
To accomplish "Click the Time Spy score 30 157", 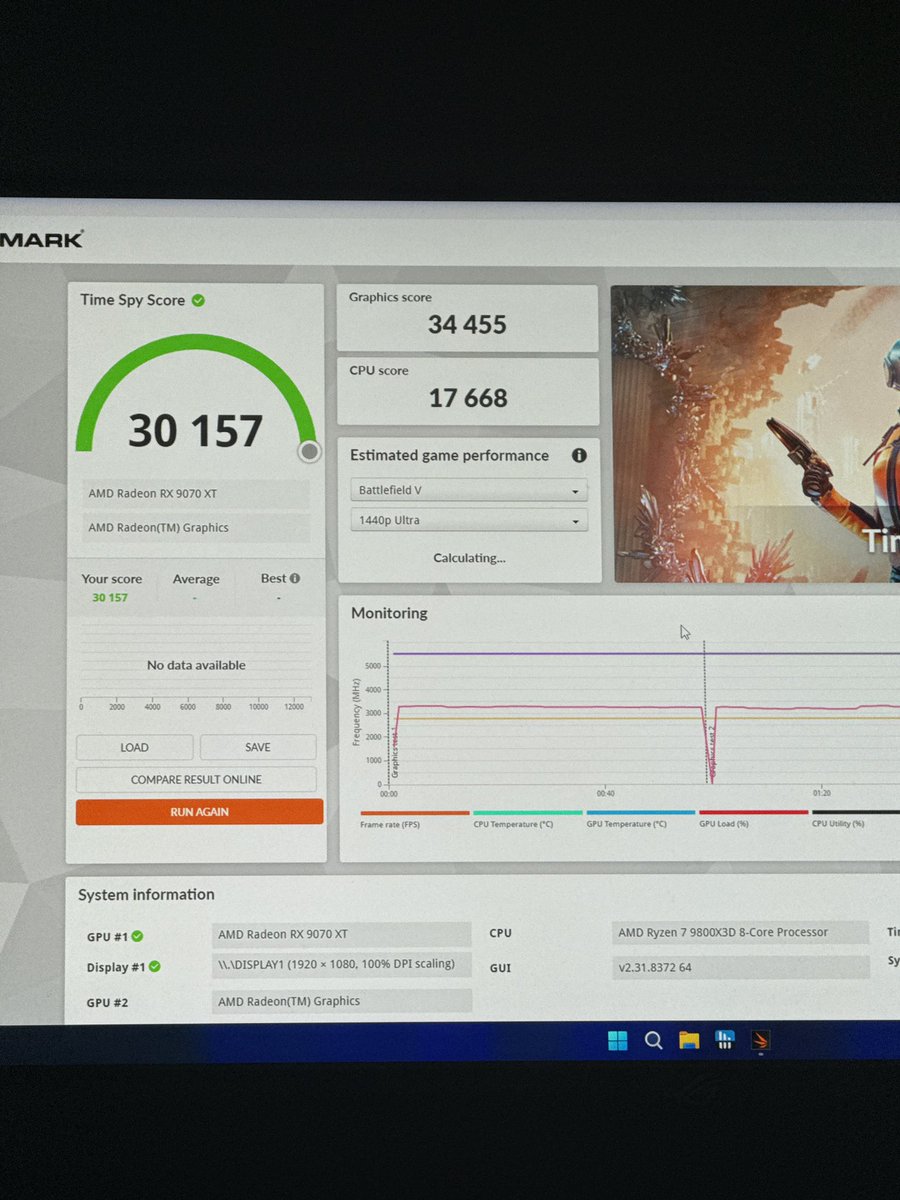I will pos(196,431).
